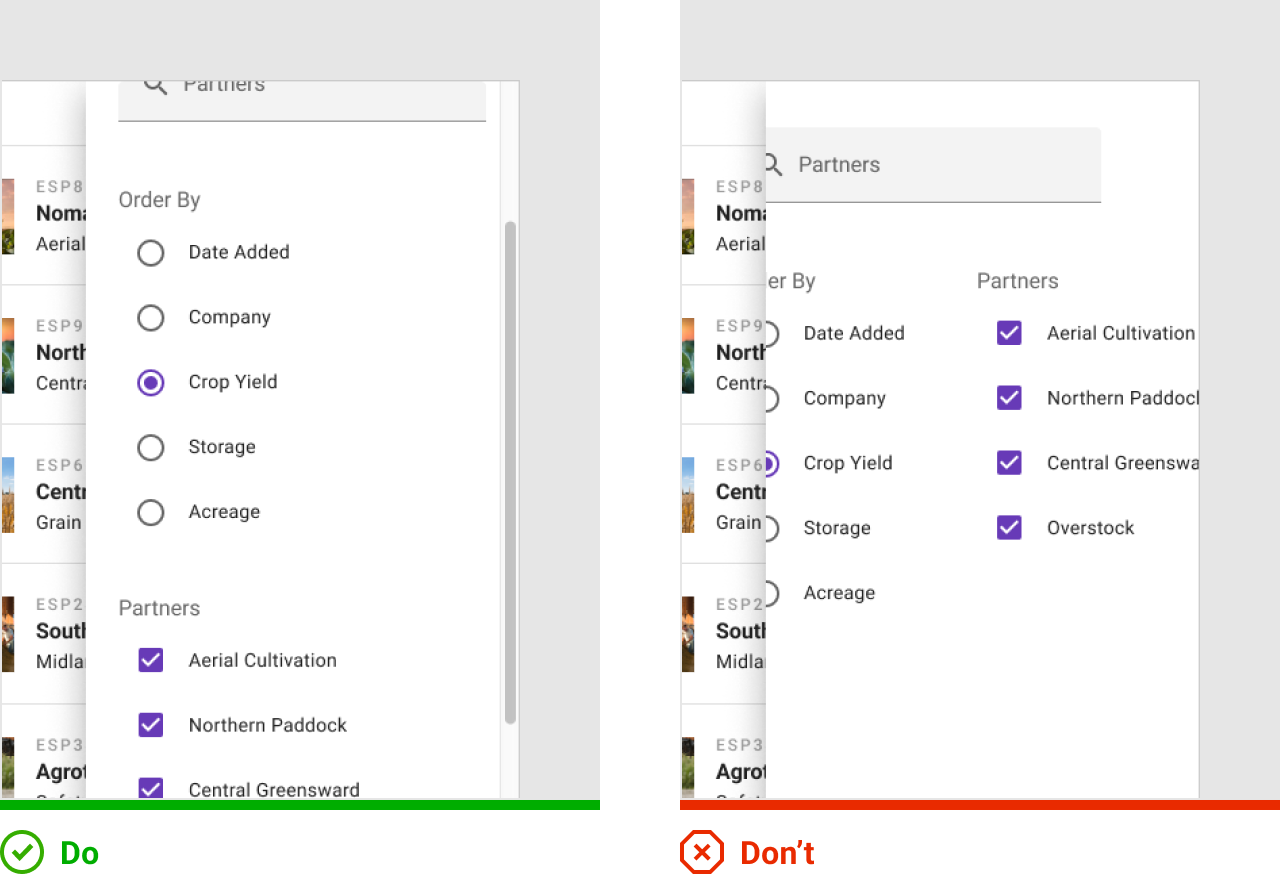The image size is (1280, 890).
Task: Choose the Storage option in right panel
Action: coord(836,528)
